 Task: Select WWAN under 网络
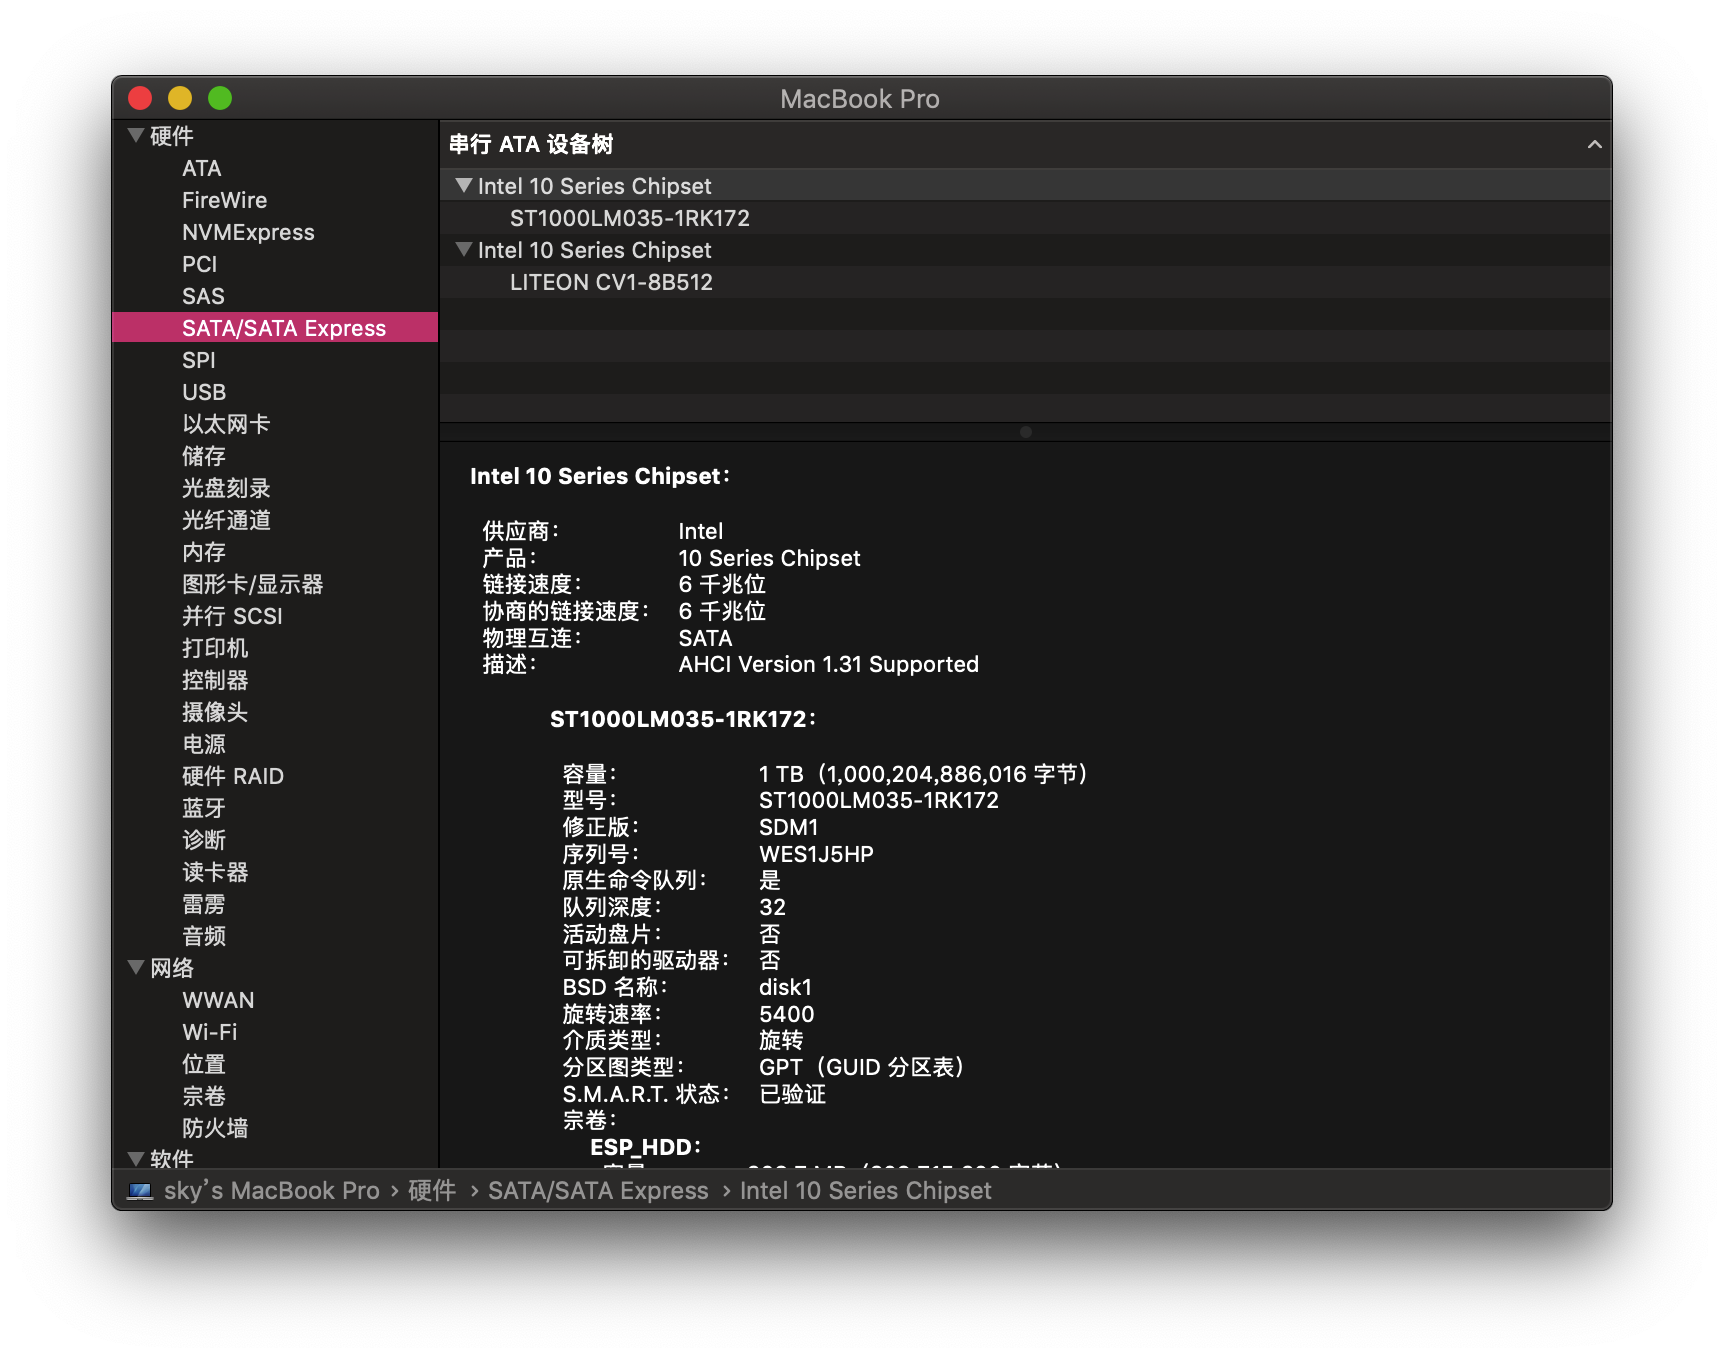pos(218,1000)
